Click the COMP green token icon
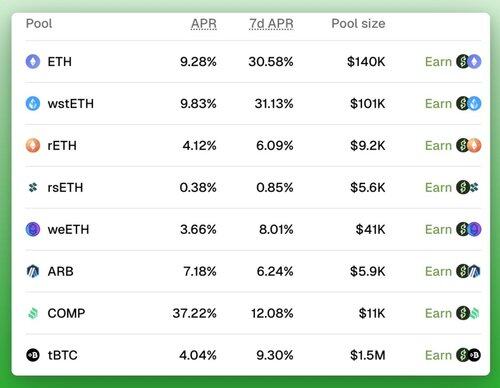500x388 pixels. [x=33, y=313]
